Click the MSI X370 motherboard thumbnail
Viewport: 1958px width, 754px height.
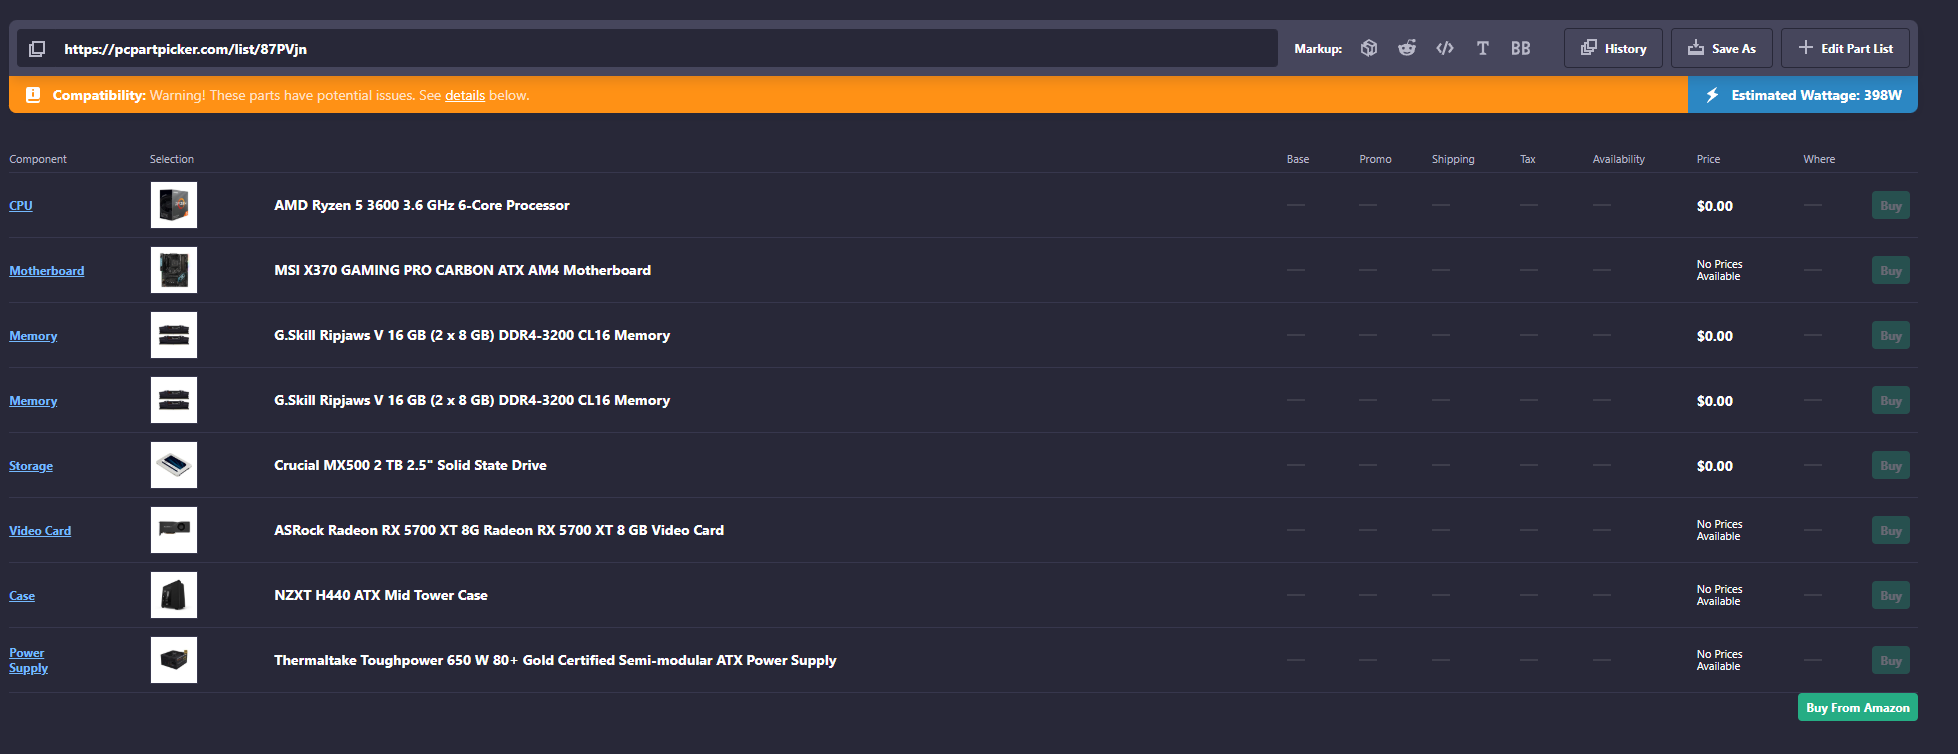pyautogui.click(x=174, y=270)
